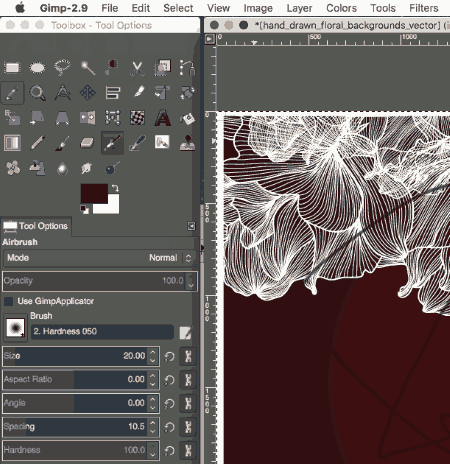
Task: Enable the Use GimpApplicator checkbox
Action: point(8,301)
